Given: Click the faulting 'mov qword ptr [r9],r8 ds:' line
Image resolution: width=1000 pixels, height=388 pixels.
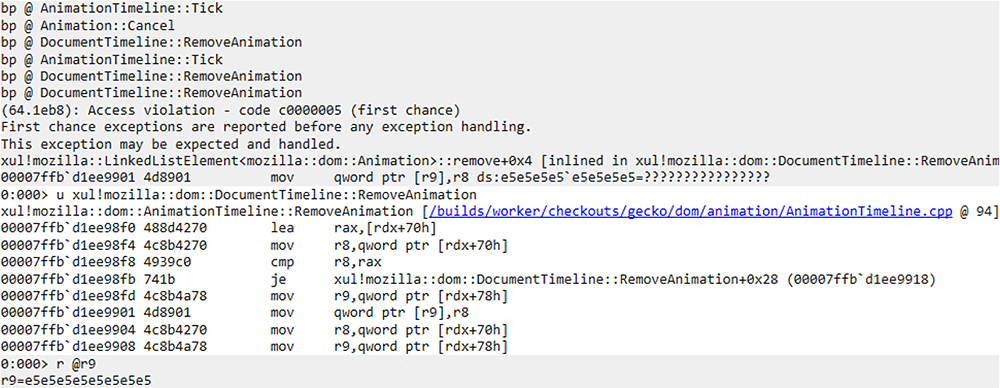Looking at the screenshot, I should pyautogui.click(x=385, y=177).
